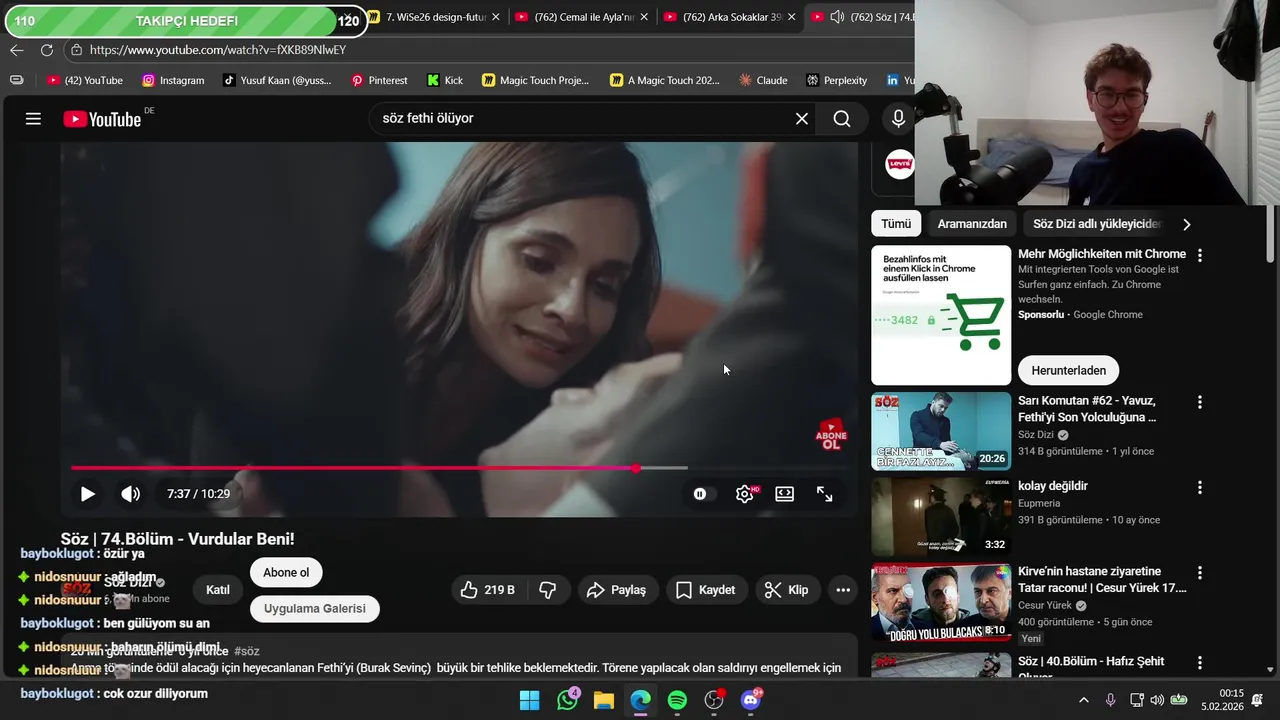Open the YouTube hamburger guide menu
The width and height of the screenshot is (1280, 720).
tap(33, 119)
